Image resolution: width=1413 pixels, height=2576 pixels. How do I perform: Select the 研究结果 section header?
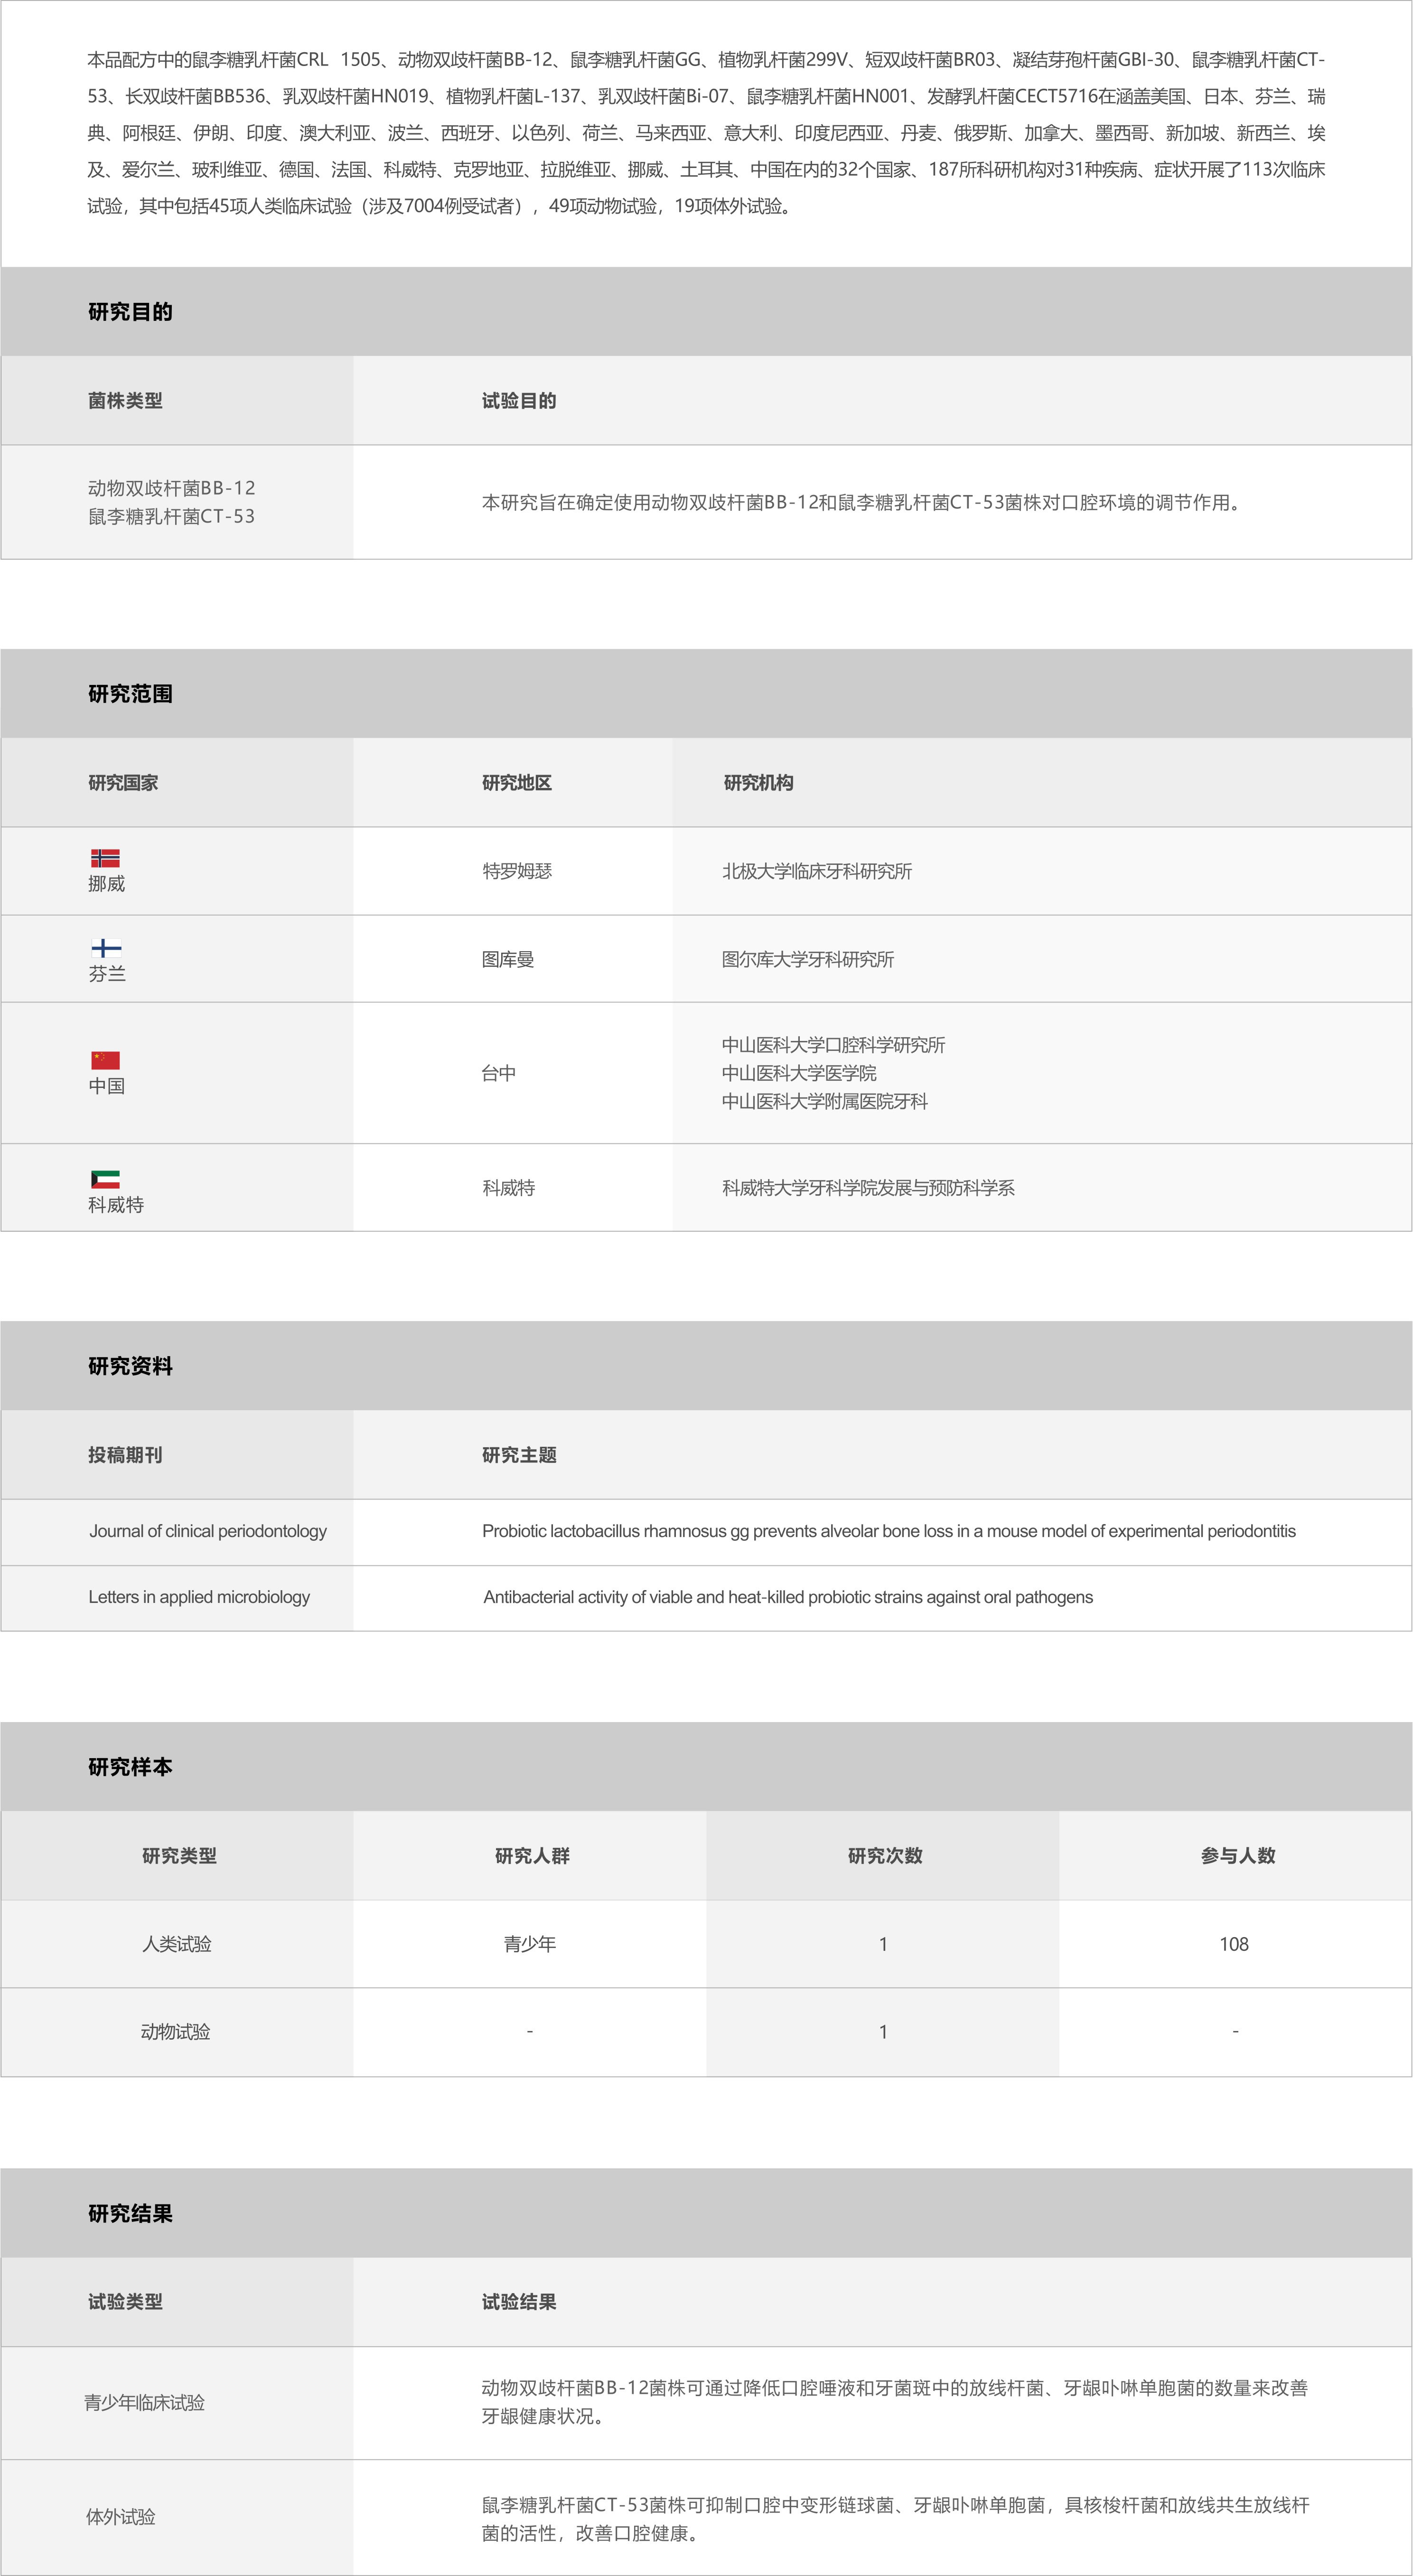tap(706, 2213)
